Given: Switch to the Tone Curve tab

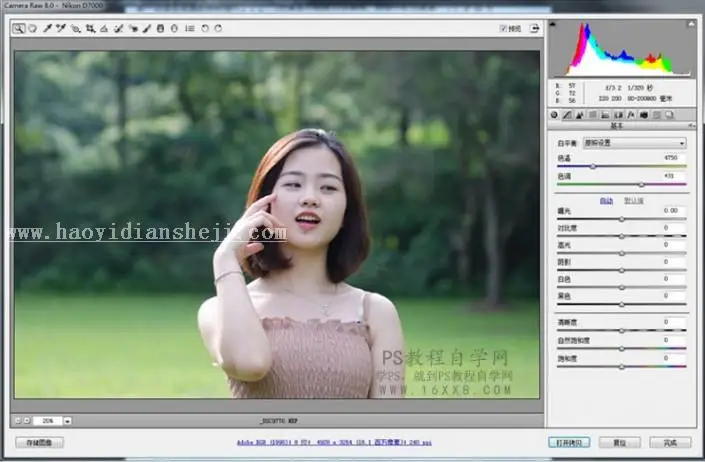Looking at the screenshot, I should [567, 115].
